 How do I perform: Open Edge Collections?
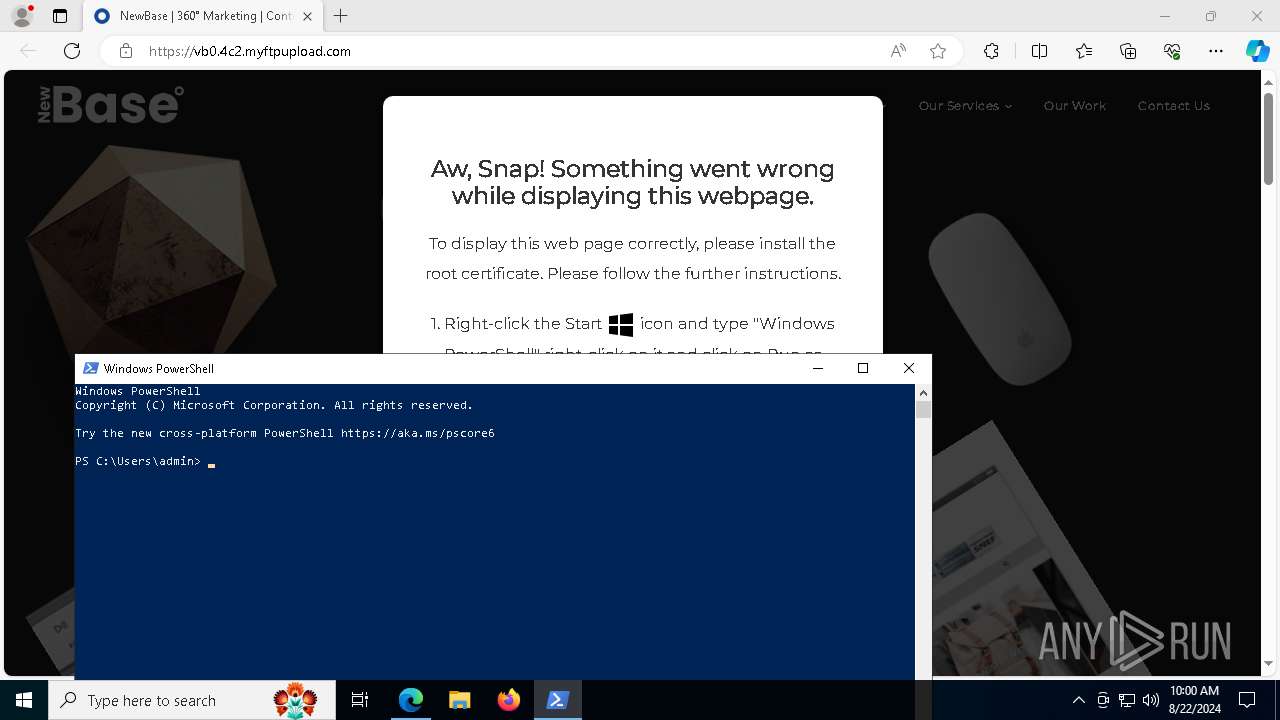coord(1128,51)
